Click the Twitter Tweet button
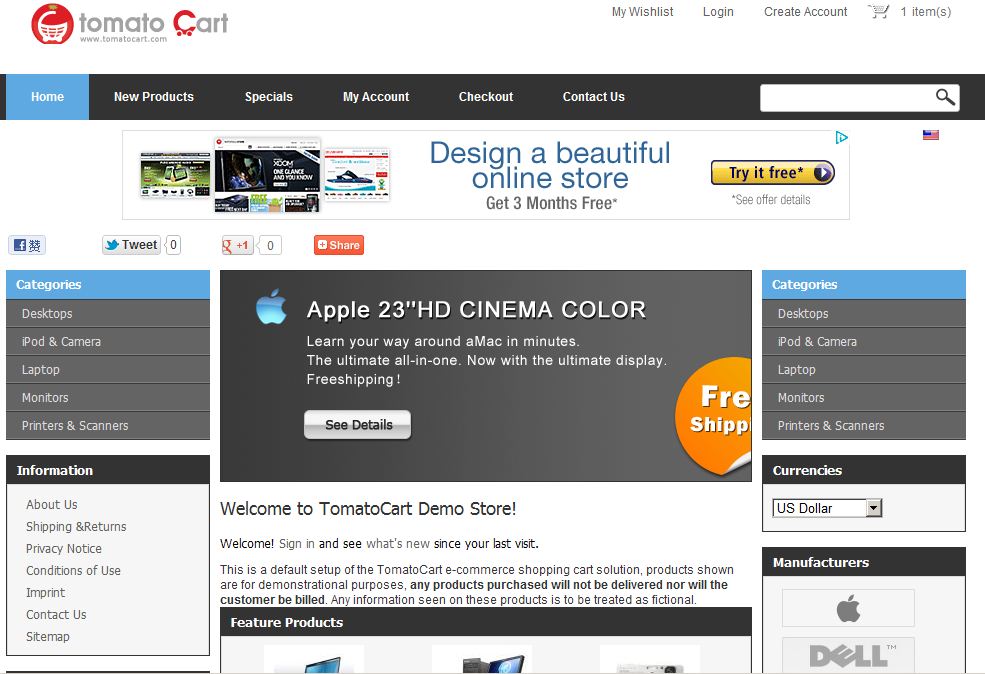 coord(132,245)
